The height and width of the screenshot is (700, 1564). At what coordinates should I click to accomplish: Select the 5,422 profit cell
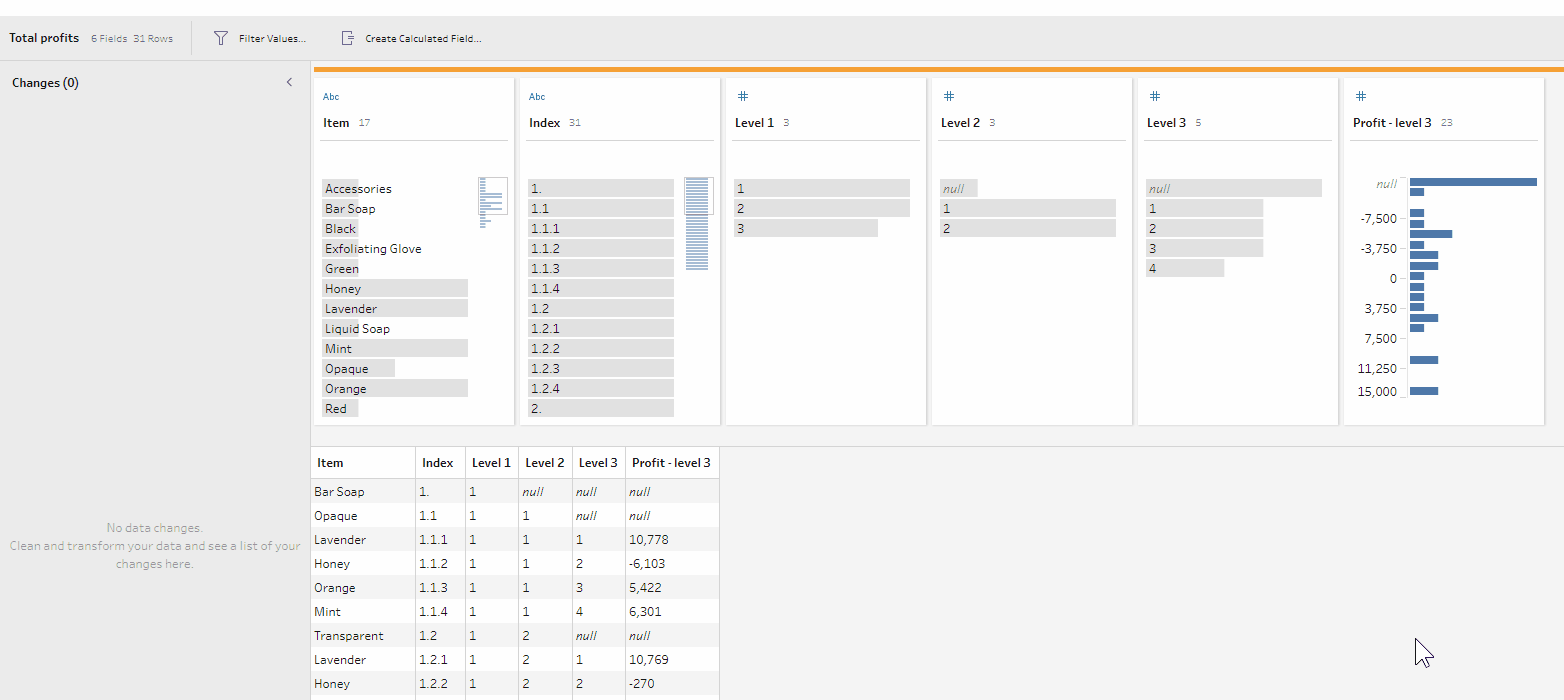pyautogui.click(x=672, y=588)
